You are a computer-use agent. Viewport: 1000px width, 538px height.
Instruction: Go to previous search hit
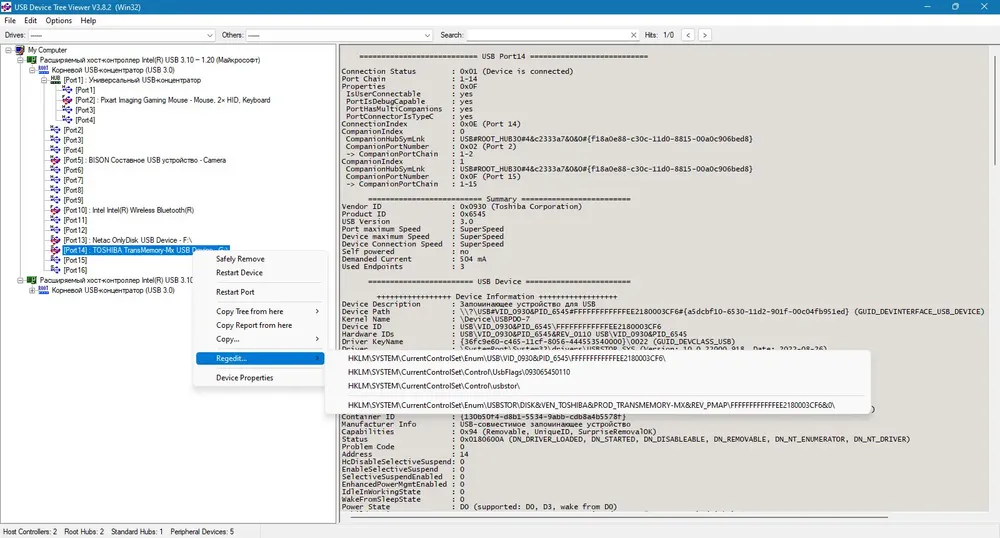click(x=688, y=35)
